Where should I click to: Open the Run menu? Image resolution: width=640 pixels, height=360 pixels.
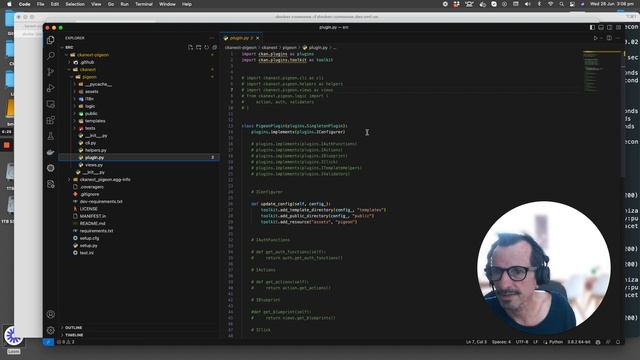coord(124,4)
